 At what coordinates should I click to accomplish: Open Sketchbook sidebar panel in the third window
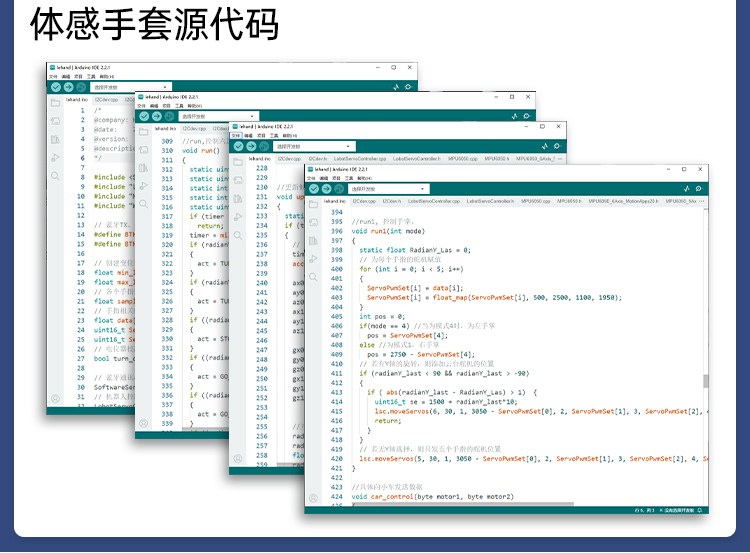[238, 162]
